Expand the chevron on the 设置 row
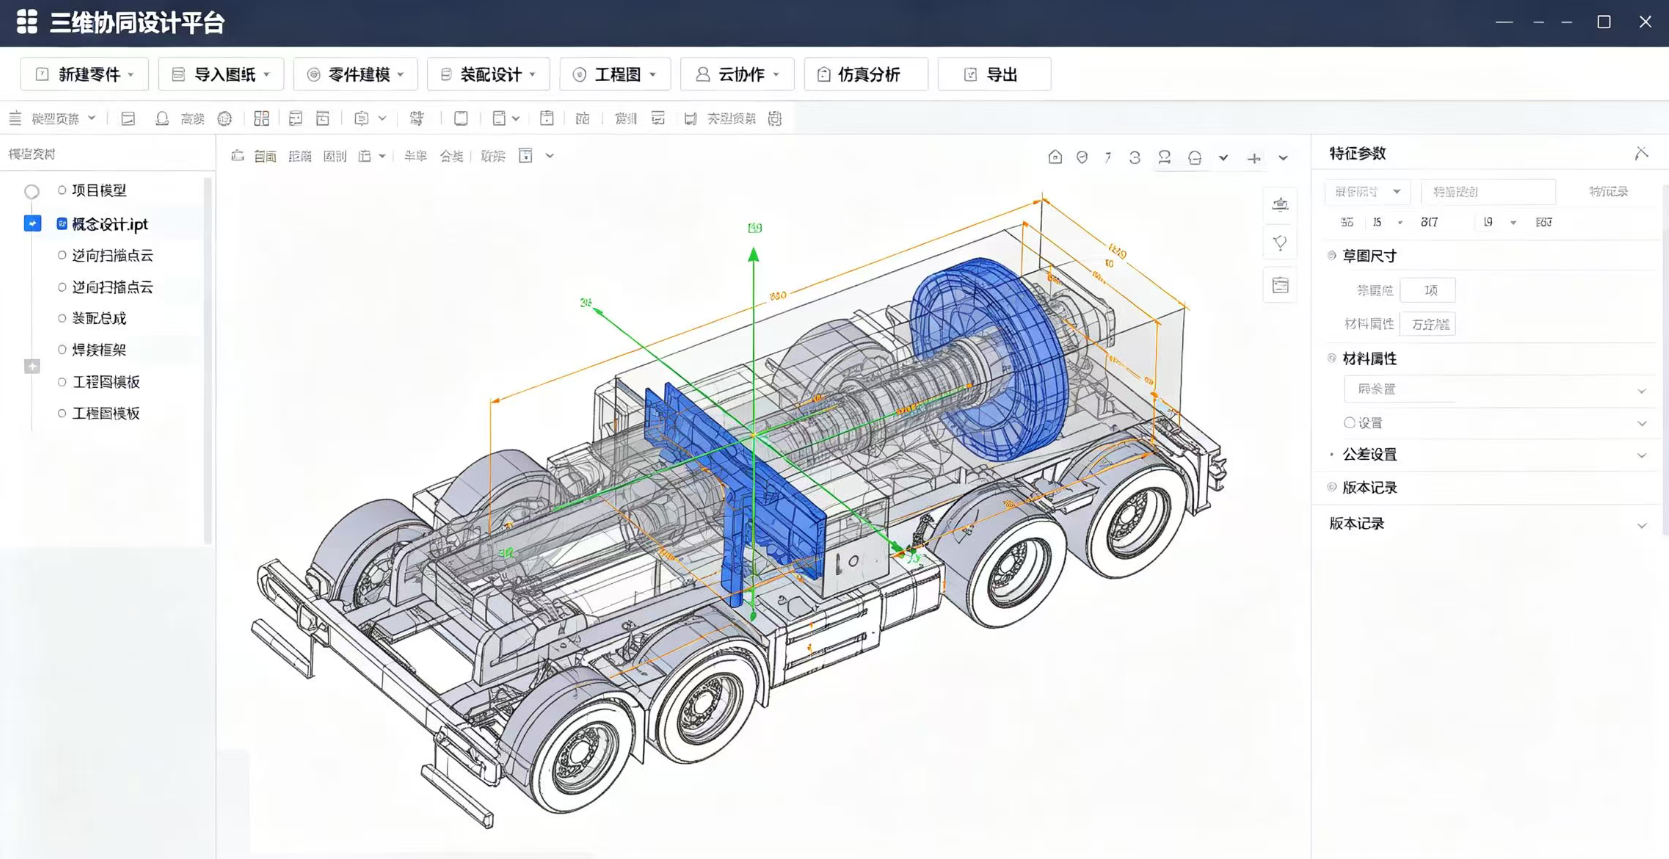The image size is (1669, 859). point(1641,423)
